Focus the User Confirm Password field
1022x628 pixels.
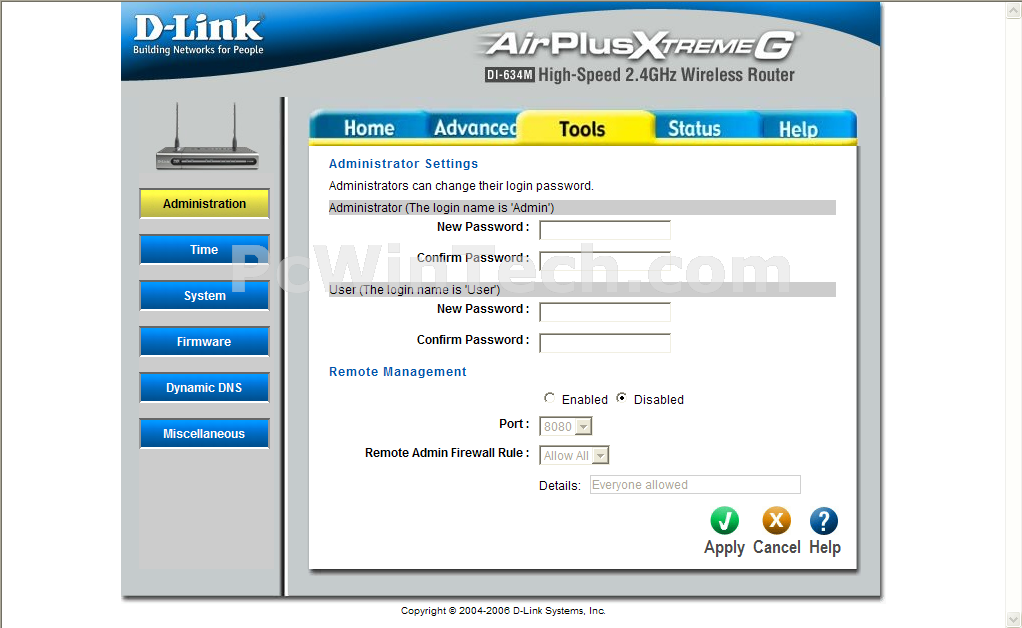pyautogui.click(x=605, y=343)
